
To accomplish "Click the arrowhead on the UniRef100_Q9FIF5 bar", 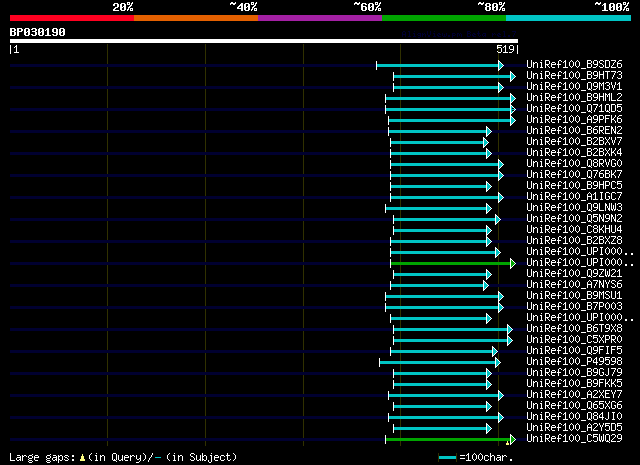I will [495, 352].
